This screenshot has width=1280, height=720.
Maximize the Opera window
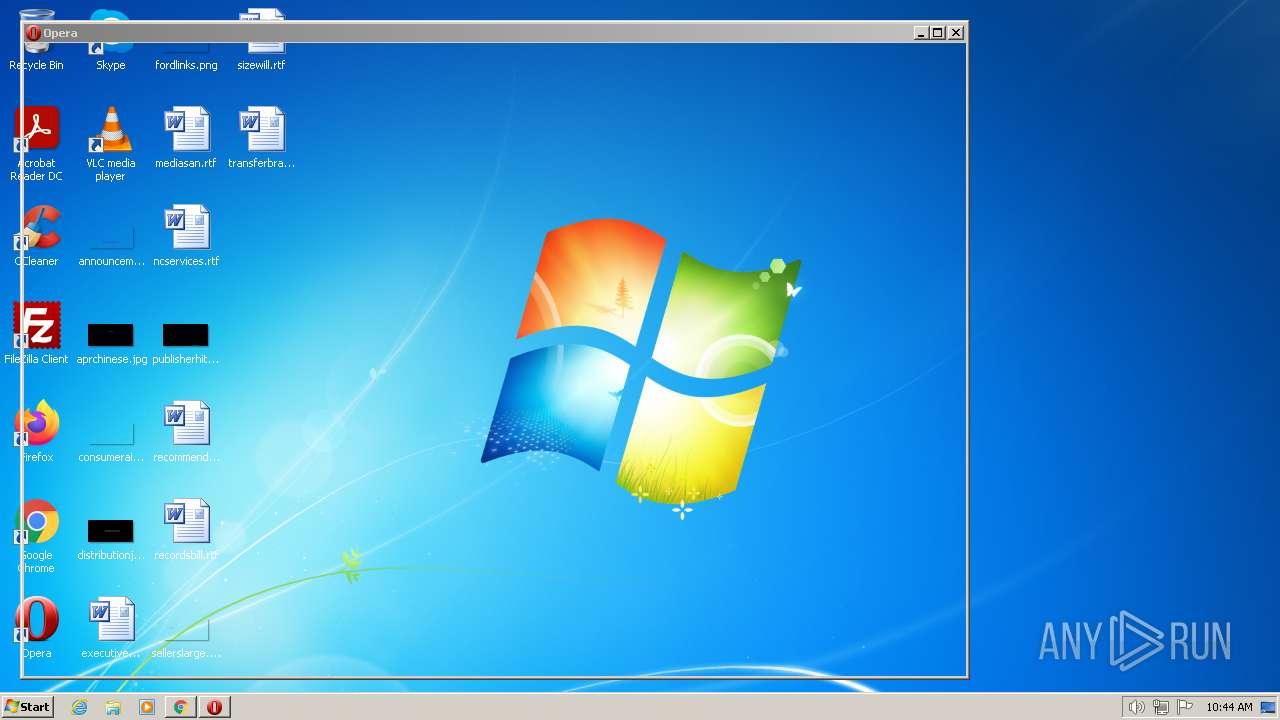point(938,33)
